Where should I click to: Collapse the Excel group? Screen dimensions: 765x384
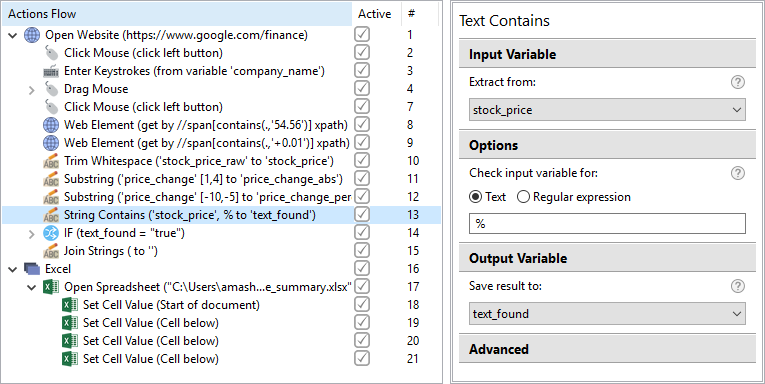(x=13, y=269)
